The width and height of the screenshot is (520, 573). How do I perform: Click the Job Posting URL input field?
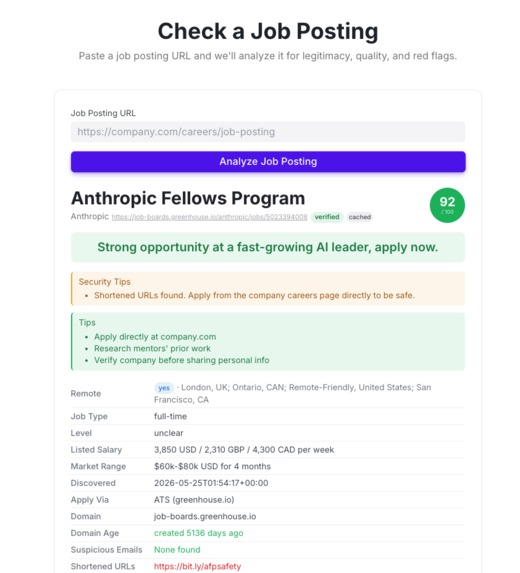coord(268,132)
